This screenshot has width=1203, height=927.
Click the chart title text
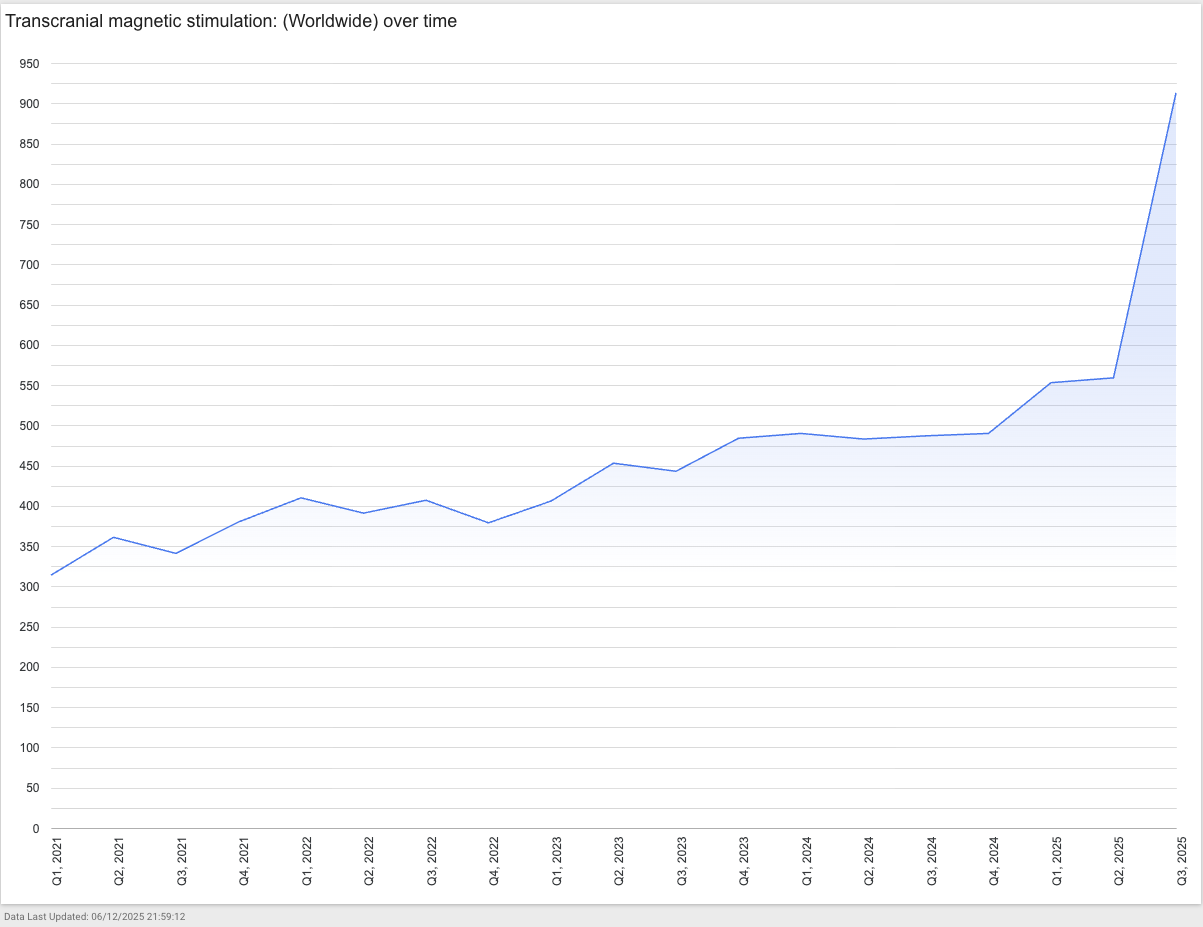click(x=231, y=21)
